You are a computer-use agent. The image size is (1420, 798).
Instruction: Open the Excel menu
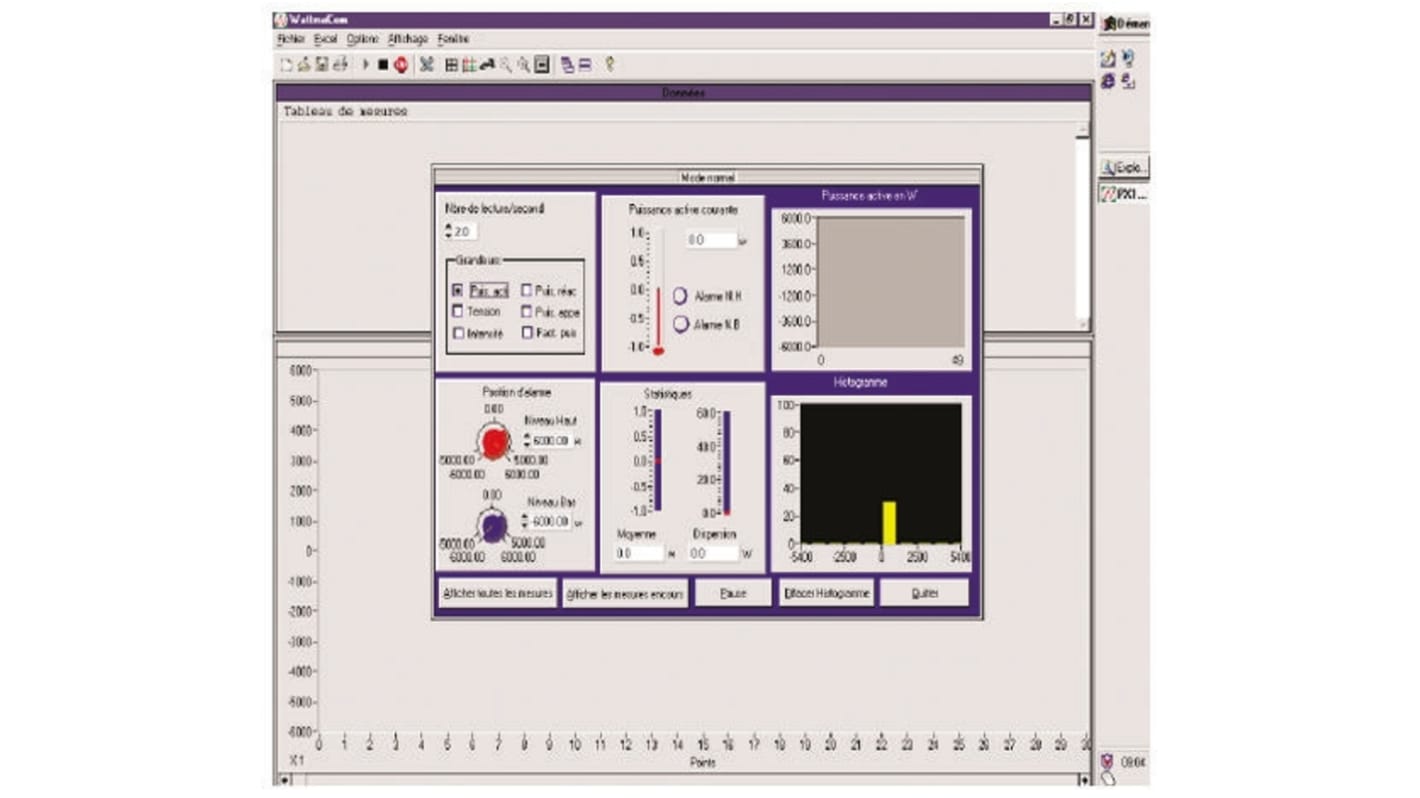(x=325, y=39)
